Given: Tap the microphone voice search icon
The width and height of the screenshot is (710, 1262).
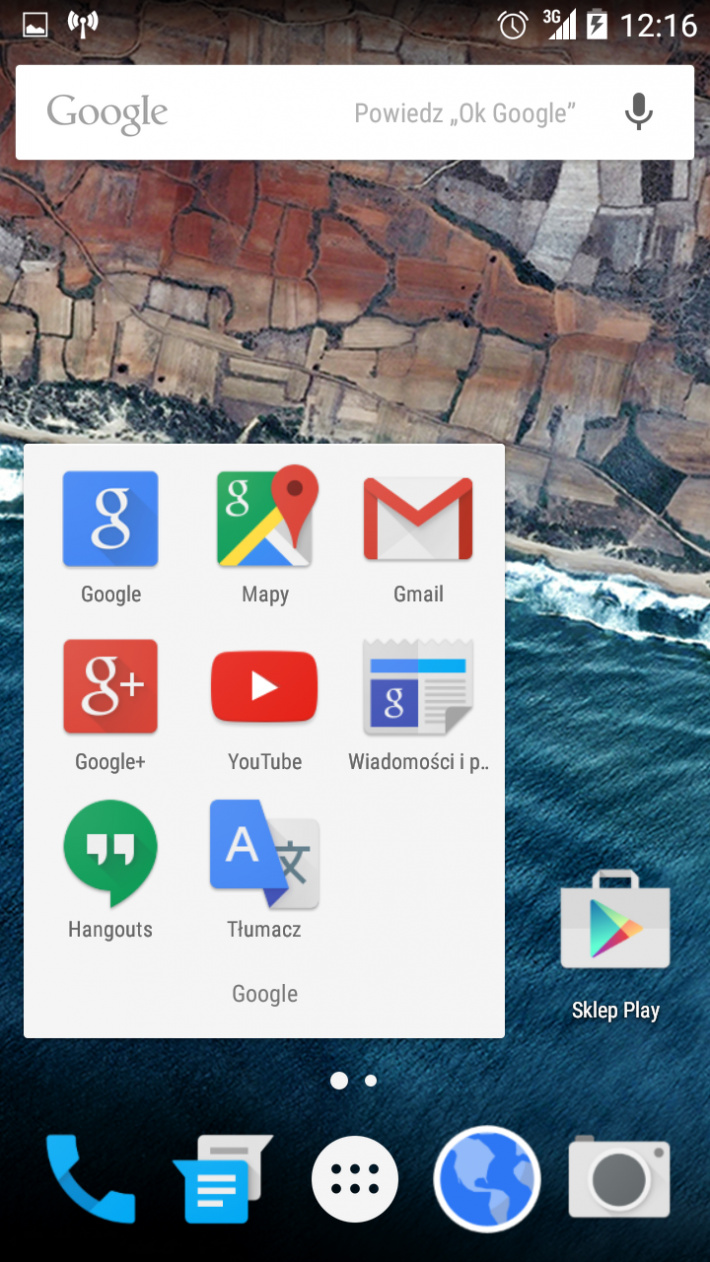Looking at the screenshot, I should point(639,112).
